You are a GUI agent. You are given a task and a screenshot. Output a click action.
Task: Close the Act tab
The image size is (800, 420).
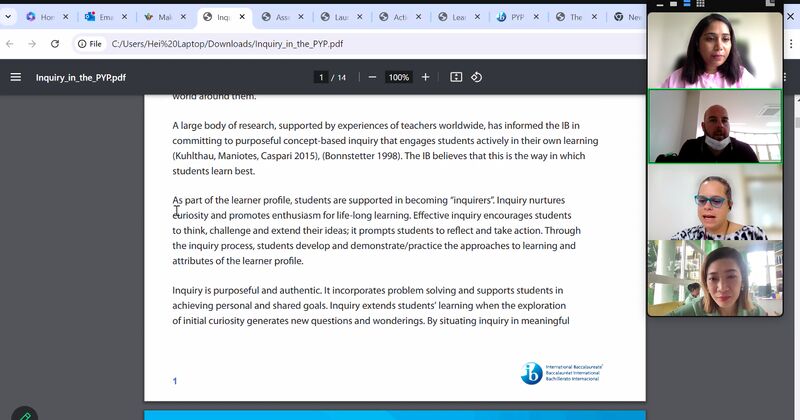coord(418,17)
